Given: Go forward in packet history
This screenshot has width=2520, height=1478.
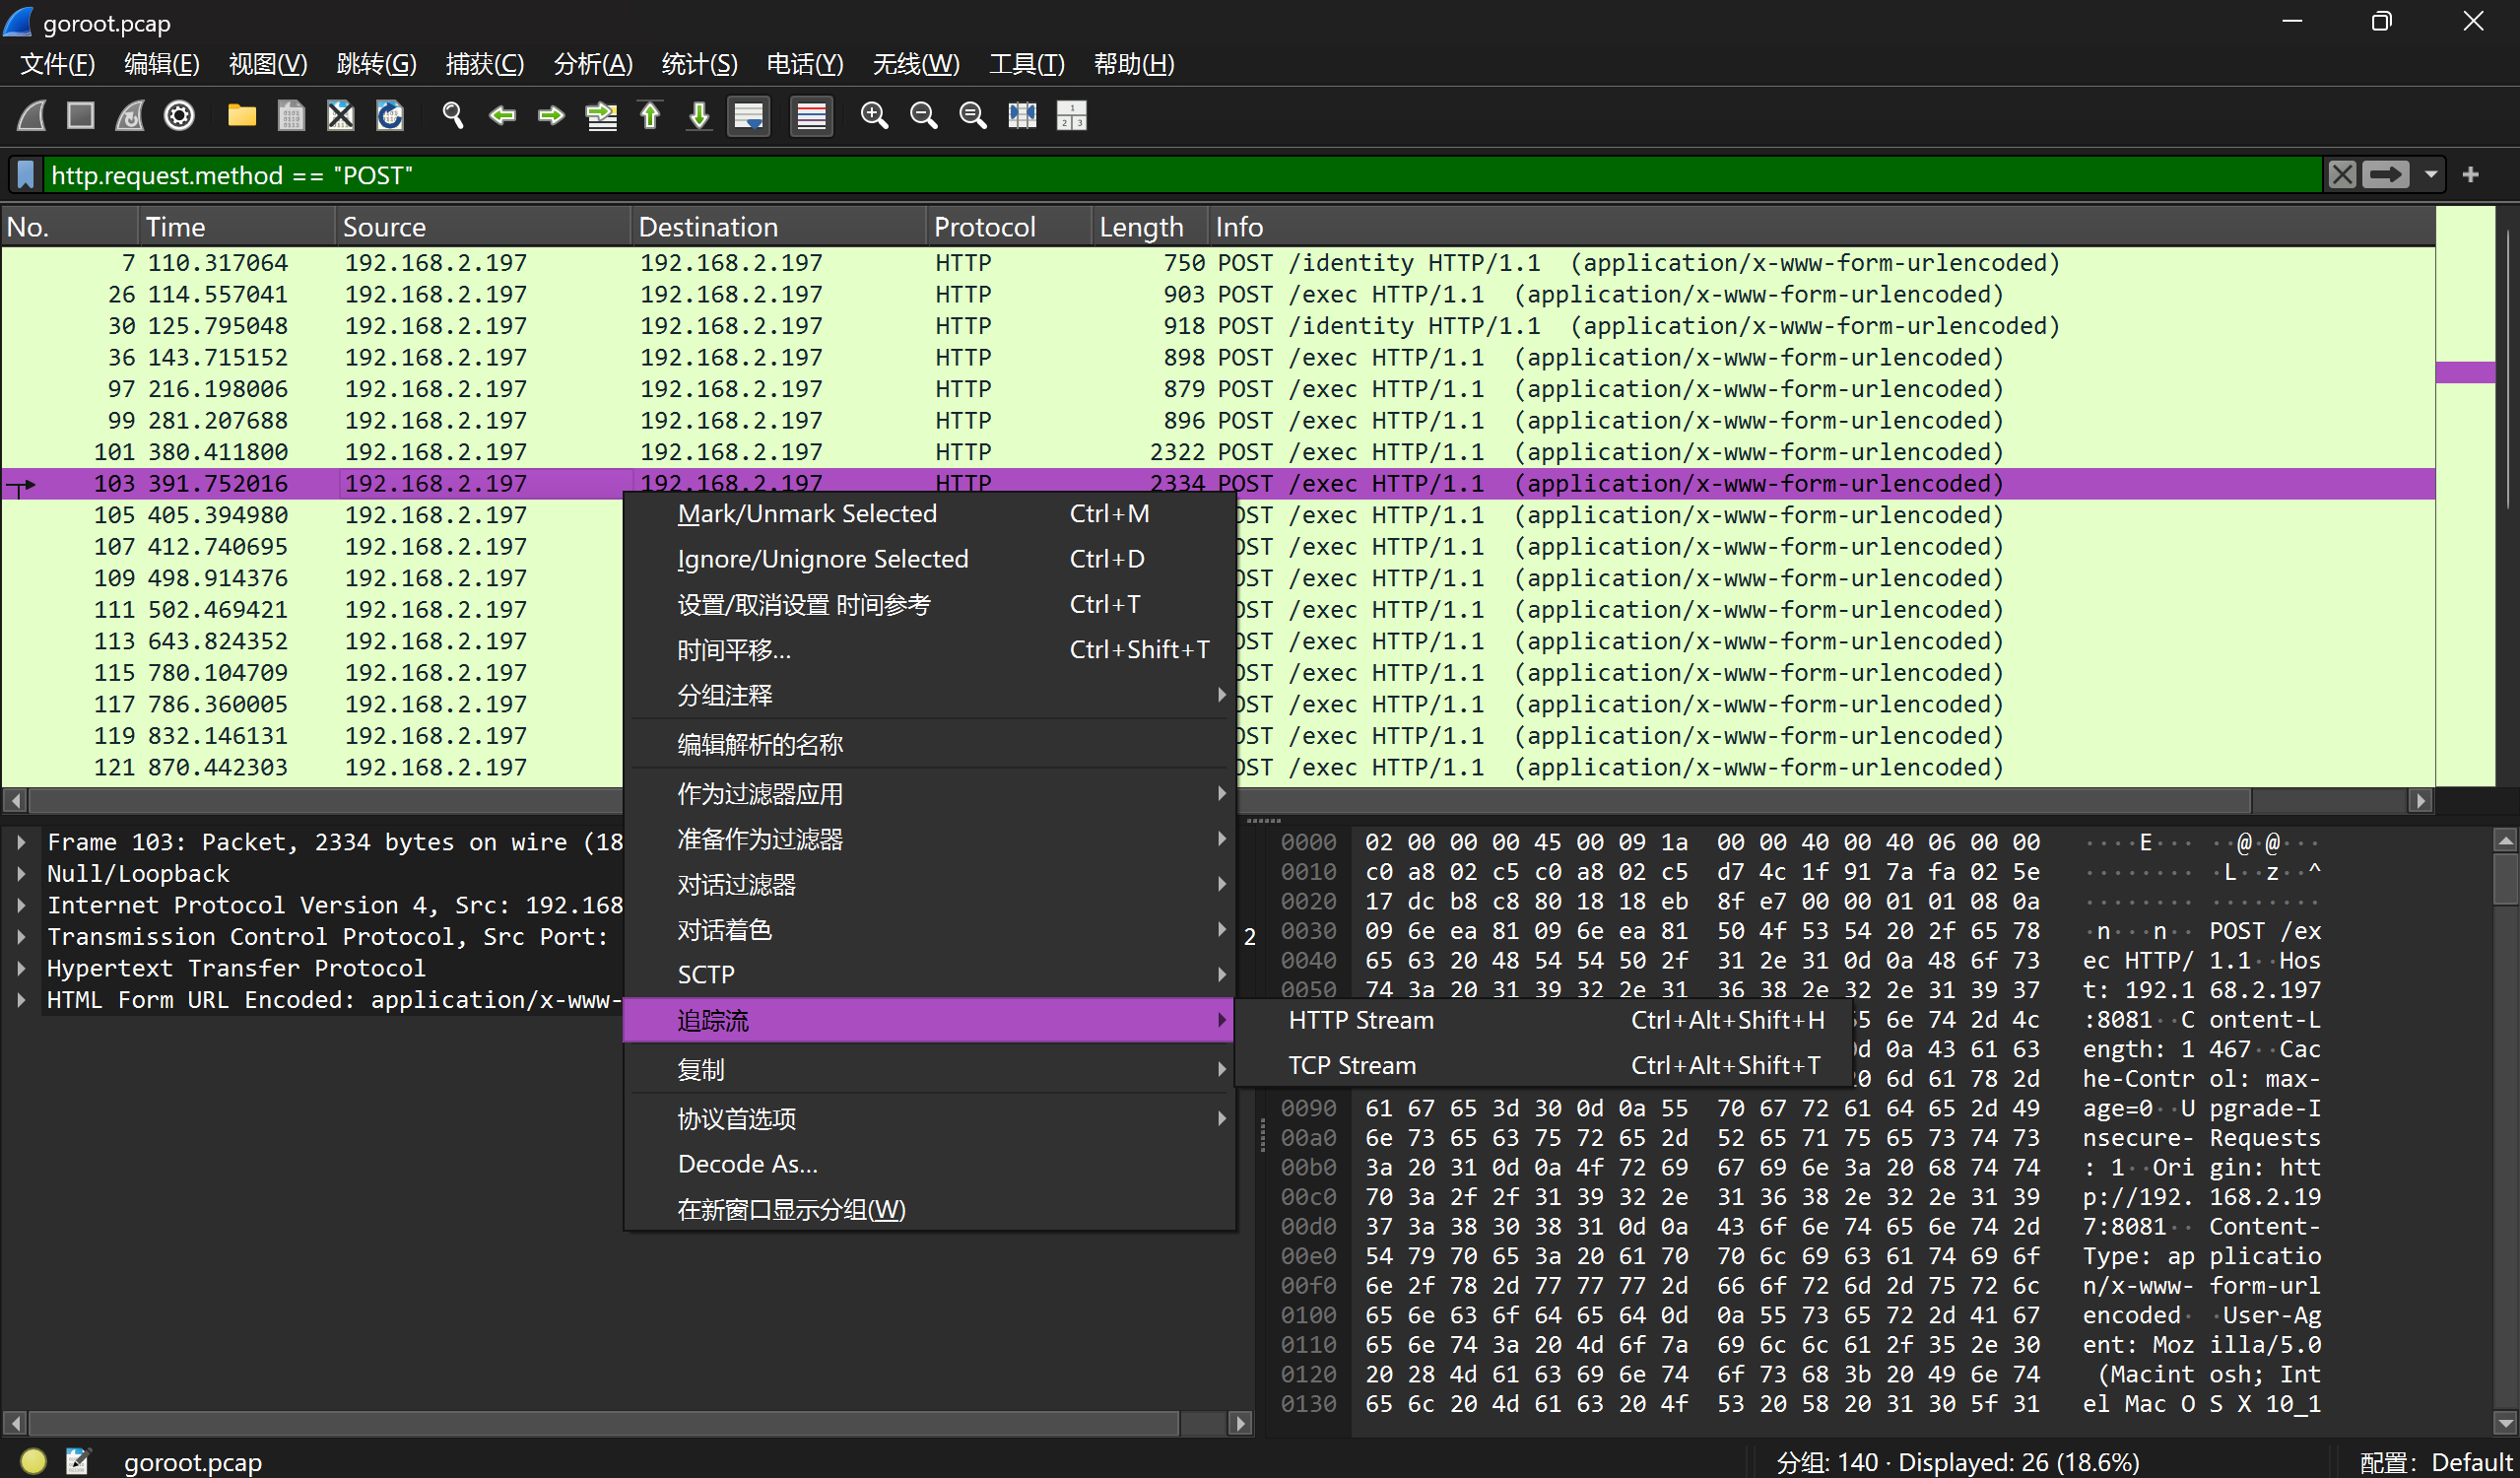Looking at the screenshot, I should click(x=551, y=116).
